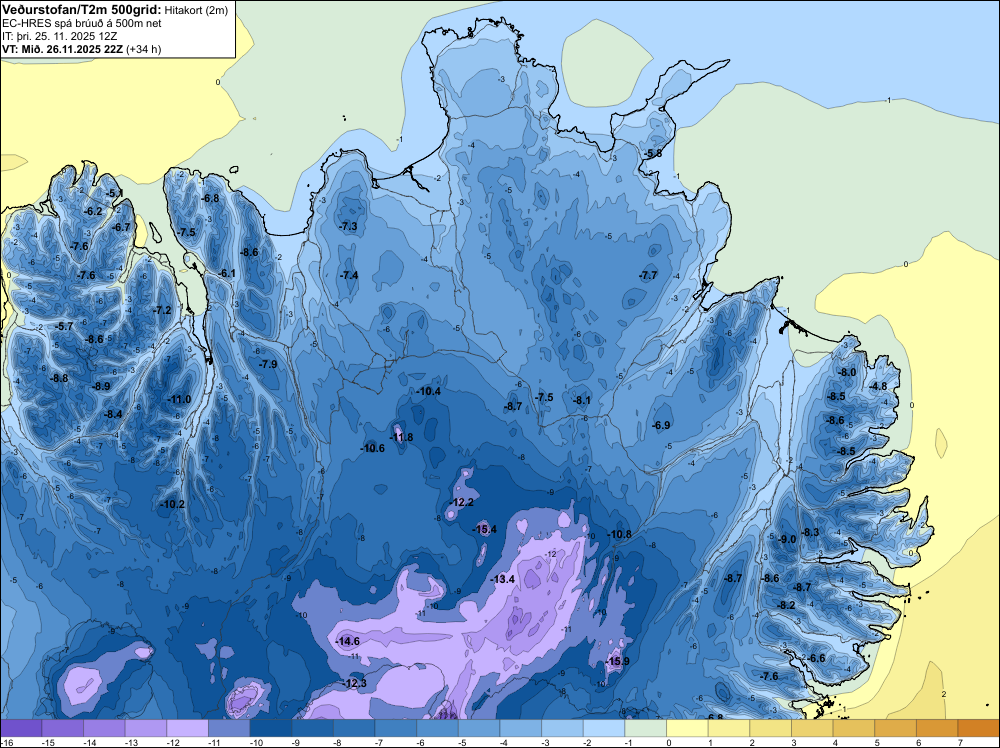The height and width of the screenshot is (748, 1000).
Task: Click the -7.3 temperature label
Action: pyautogui.click(x=349, y=226)
